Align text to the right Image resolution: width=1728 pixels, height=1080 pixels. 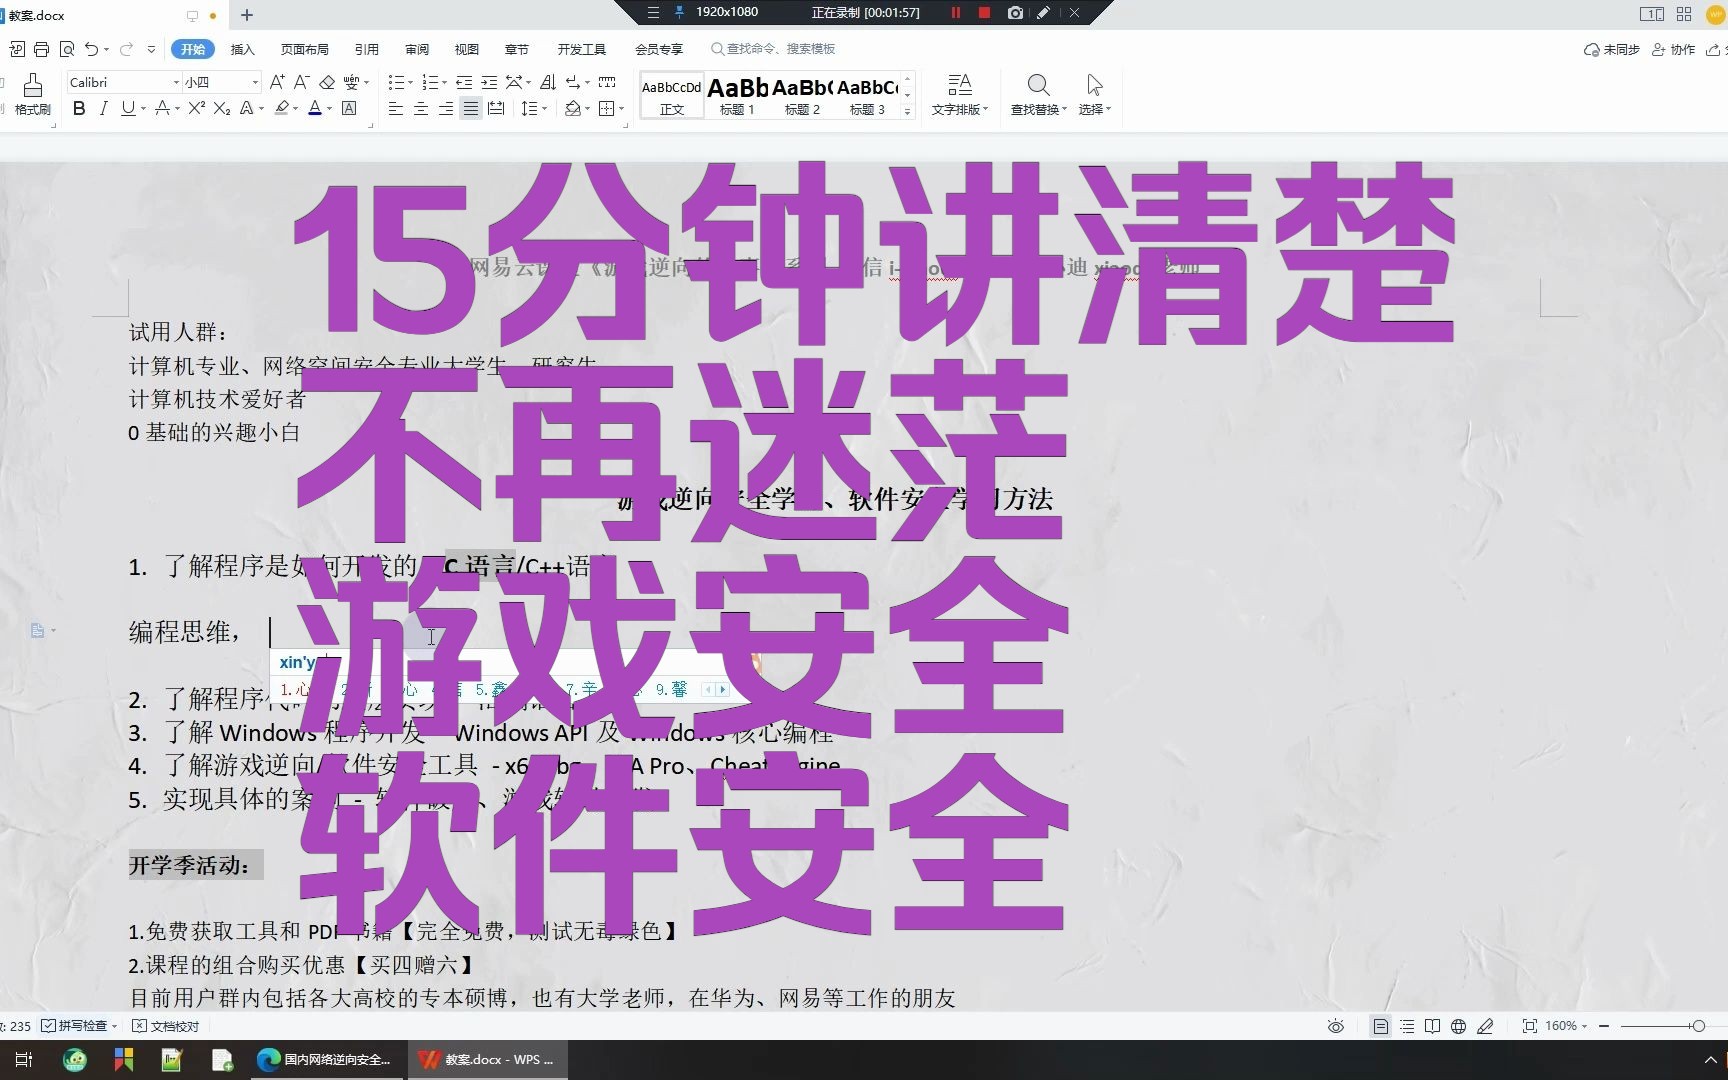click(x=446, y=108)
